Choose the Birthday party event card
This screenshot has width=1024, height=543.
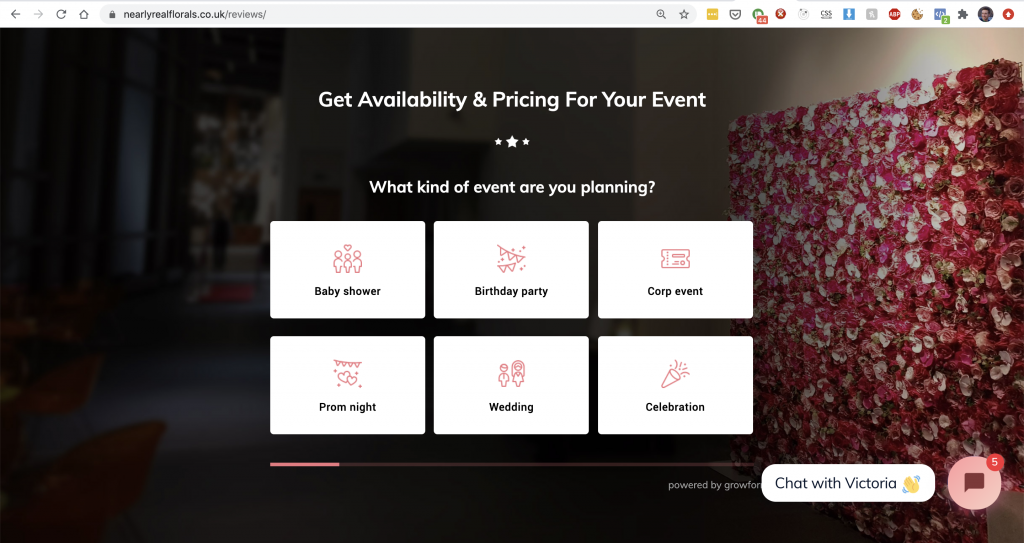point(511,270)
